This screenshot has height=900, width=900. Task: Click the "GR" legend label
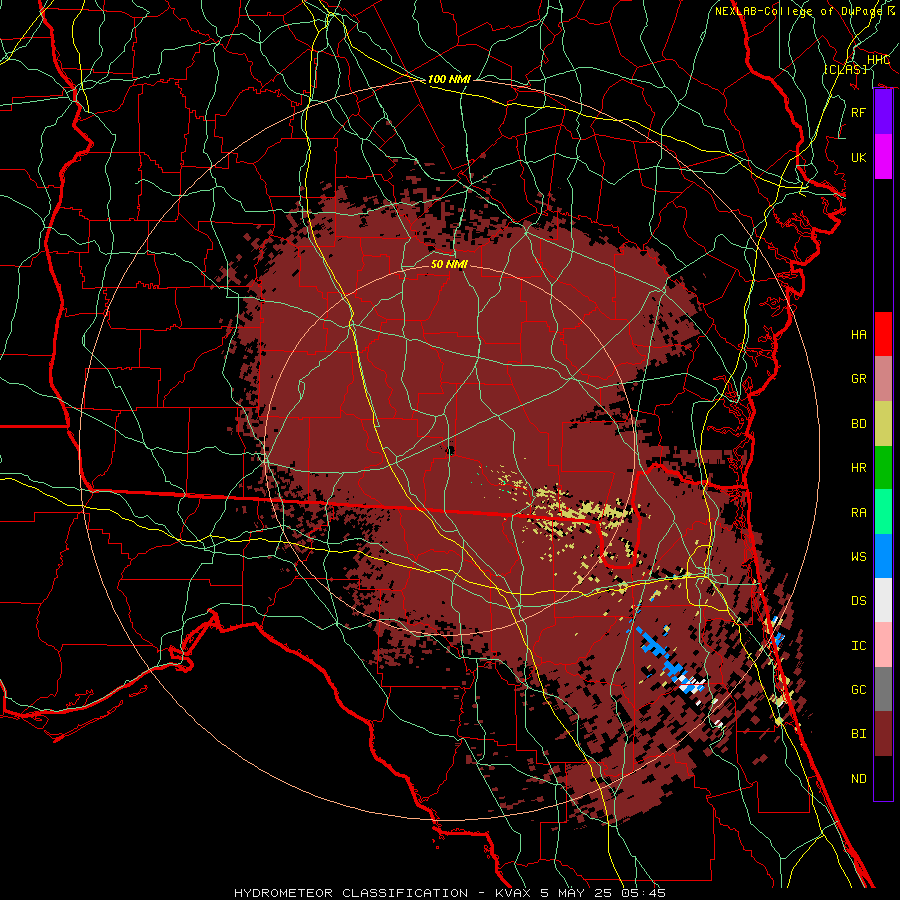pos(859,379)
